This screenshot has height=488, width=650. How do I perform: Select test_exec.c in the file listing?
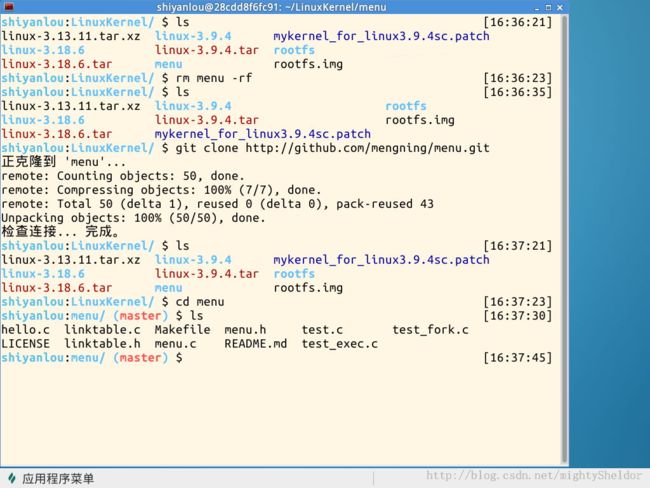pos(340,344)
